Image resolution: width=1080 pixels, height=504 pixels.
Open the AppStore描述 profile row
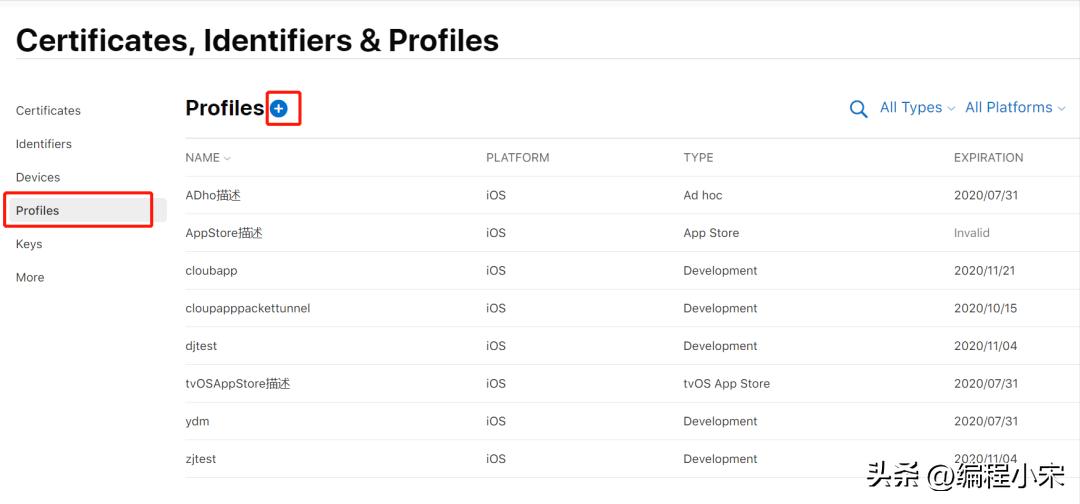(x=224, y=233)
